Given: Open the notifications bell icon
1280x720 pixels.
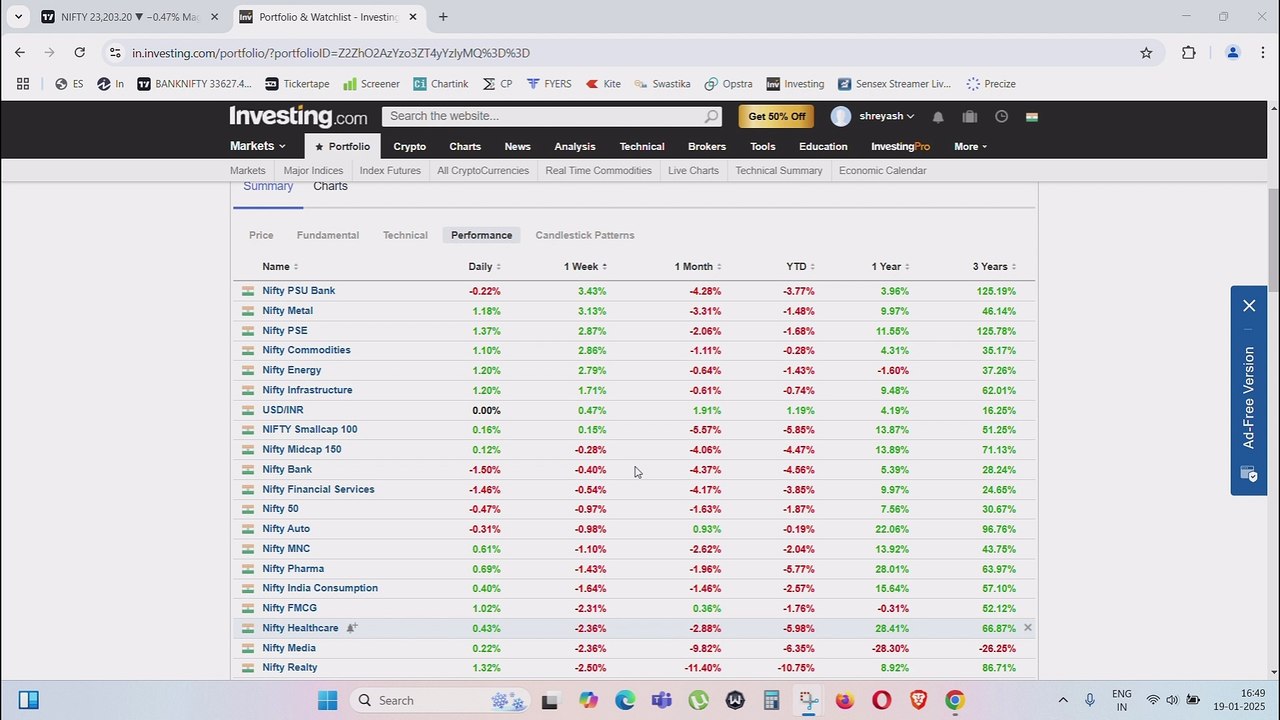Looking at the screenshot, I should coord(938,117).
